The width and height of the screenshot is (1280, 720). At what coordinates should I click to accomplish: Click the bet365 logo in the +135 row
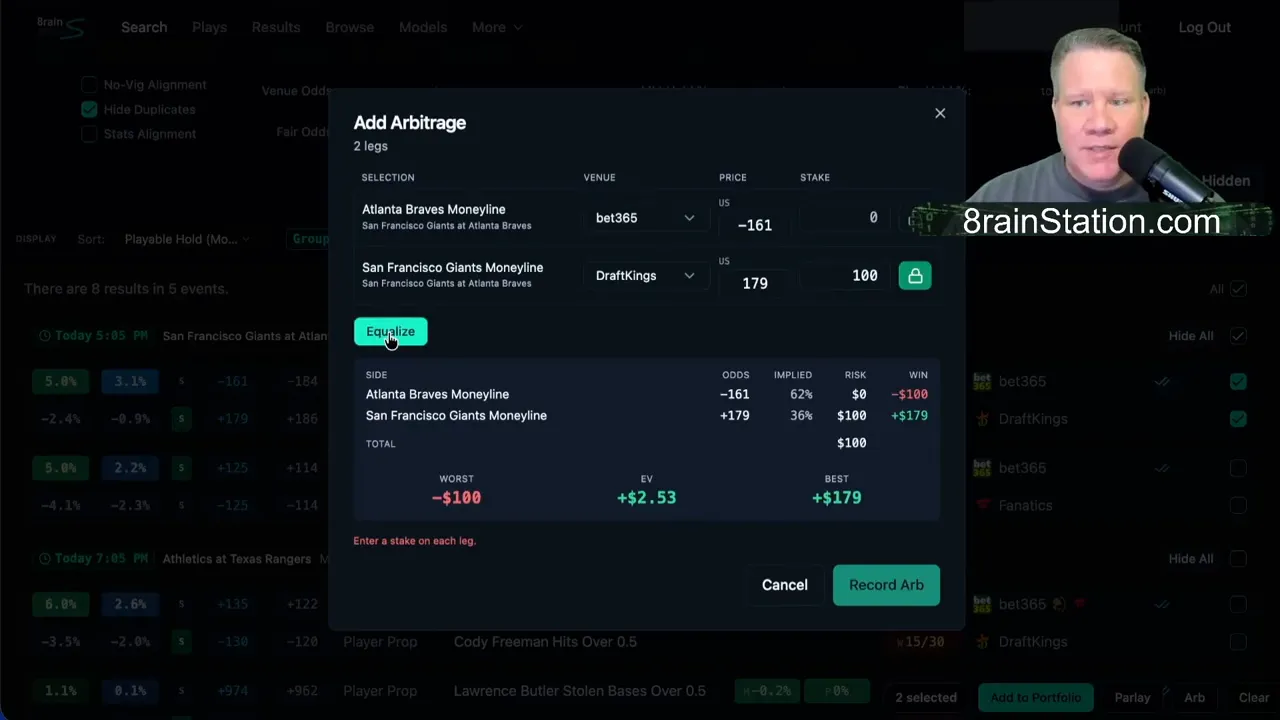(x=982, y=604)
